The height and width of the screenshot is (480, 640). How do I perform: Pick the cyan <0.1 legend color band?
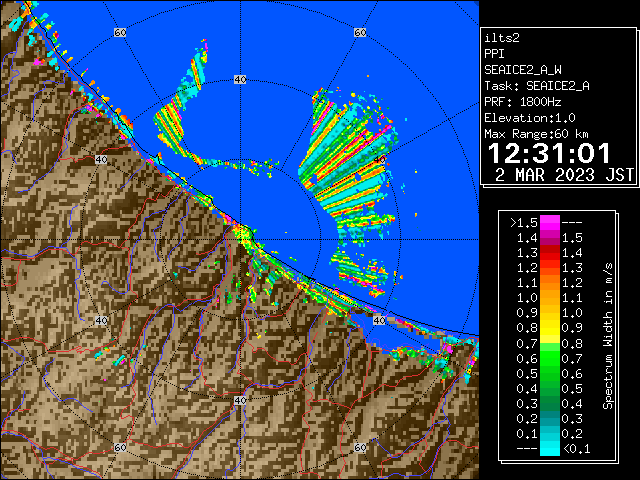point(550,448)
